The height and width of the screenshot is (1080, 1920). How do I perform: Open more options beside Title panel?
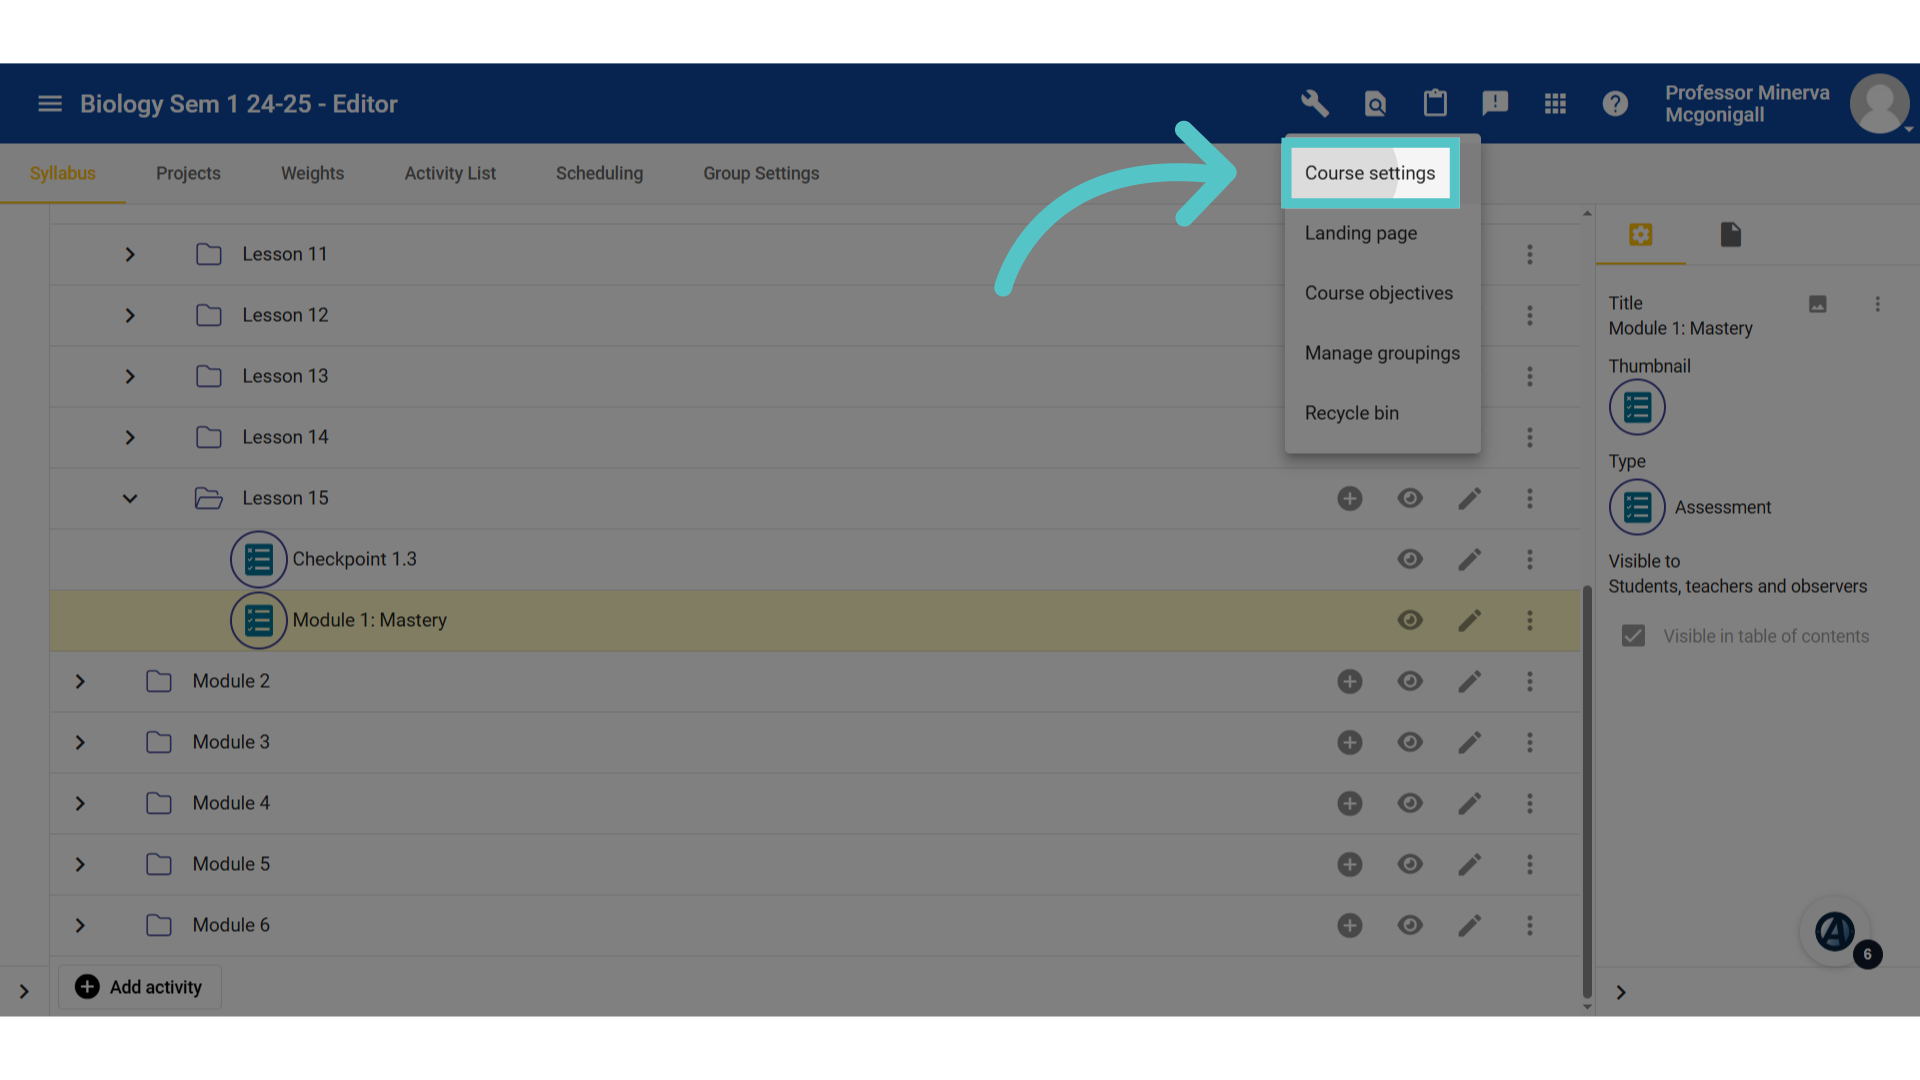pos(1877,304)
